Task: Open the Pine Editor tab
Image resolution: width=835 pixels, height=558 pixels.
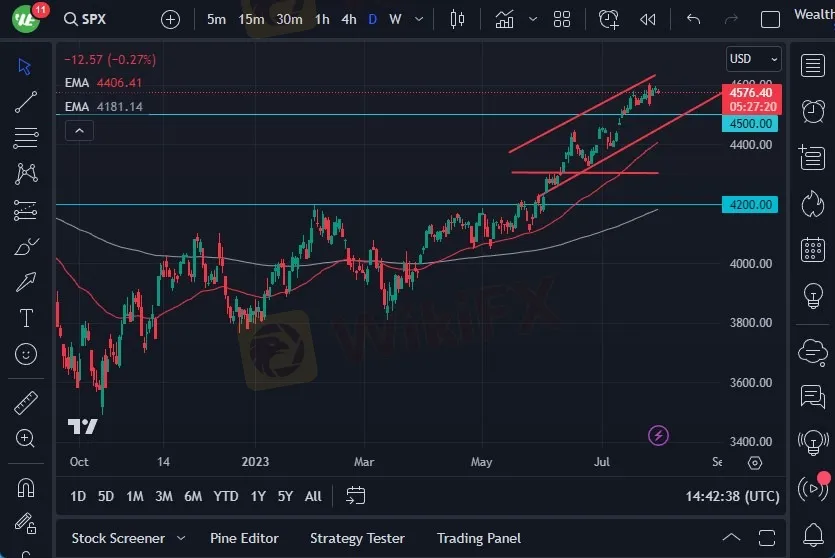Action: (x=245, y=538)
